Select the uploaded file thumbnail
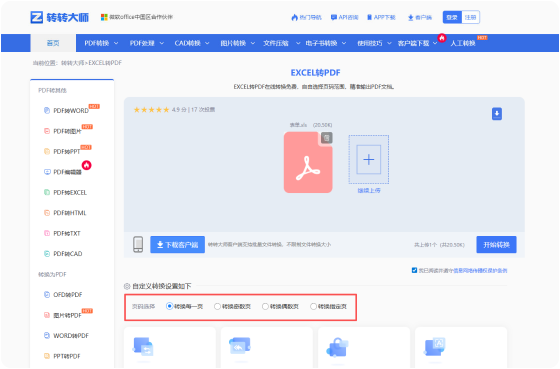This screenshot has height=369, width=560. tap(308, 163)
